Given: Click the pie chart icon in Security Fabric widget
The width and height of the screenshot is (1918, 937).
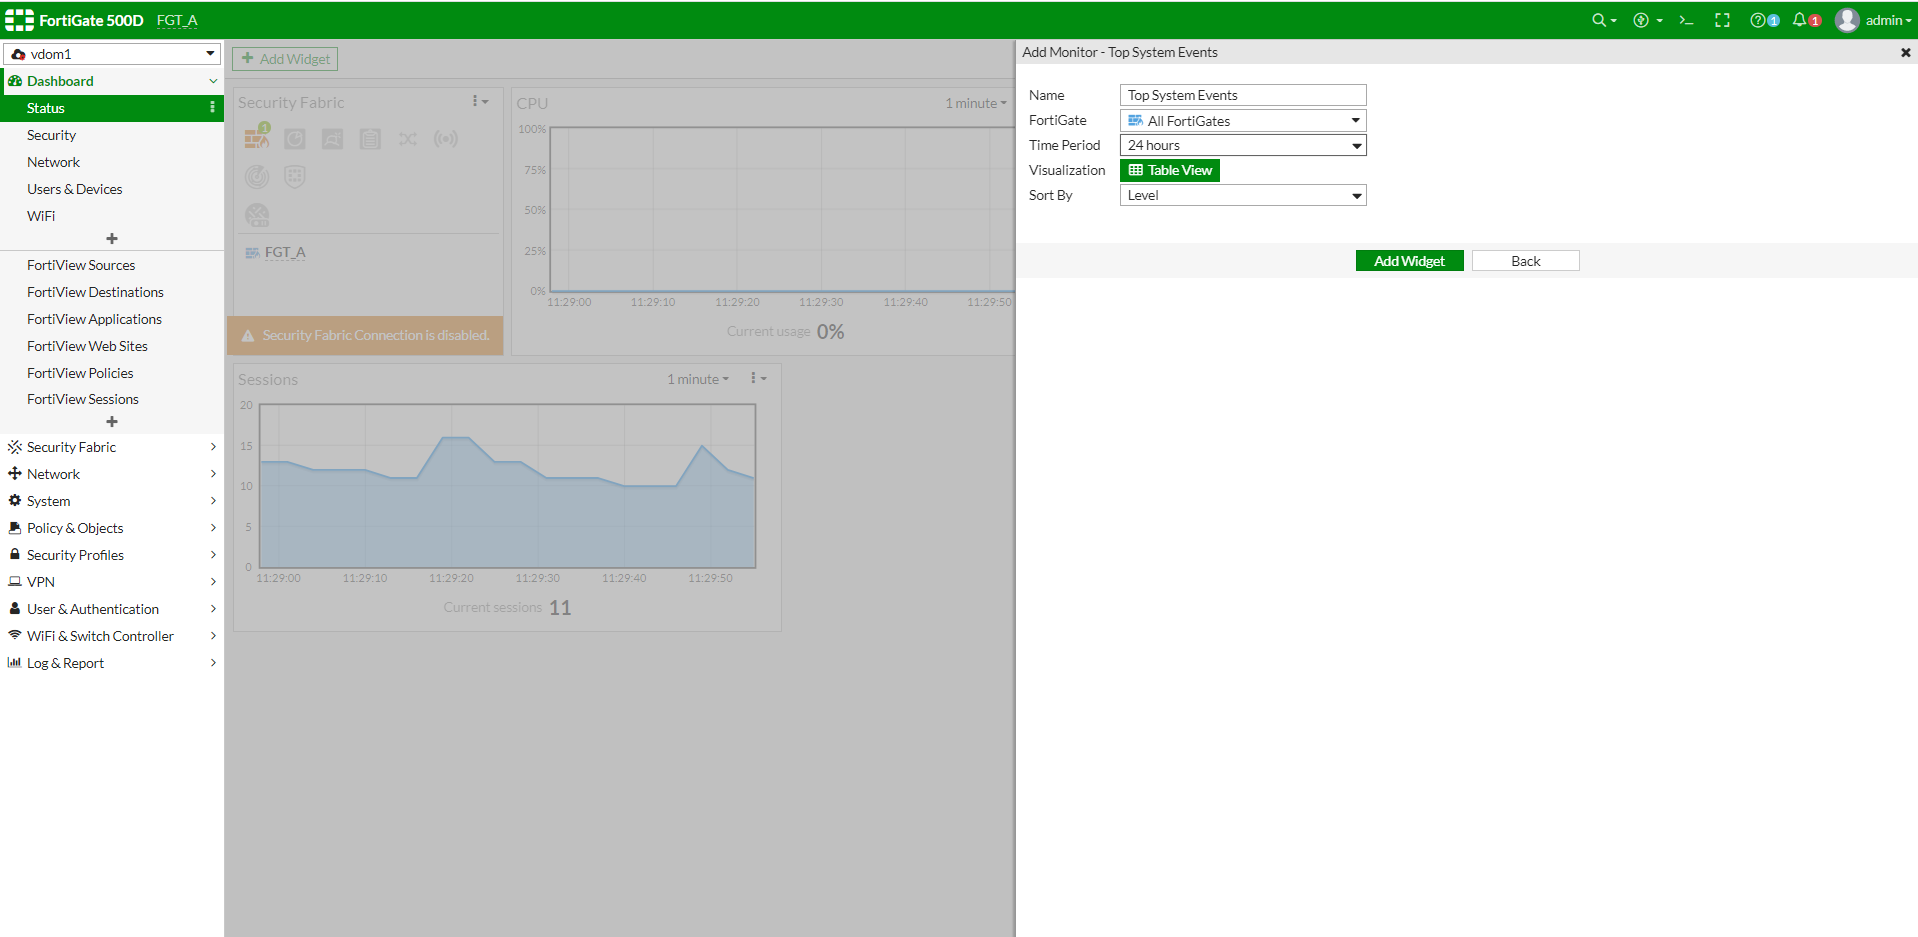Looking at the screenshot, I should point(294,139).
